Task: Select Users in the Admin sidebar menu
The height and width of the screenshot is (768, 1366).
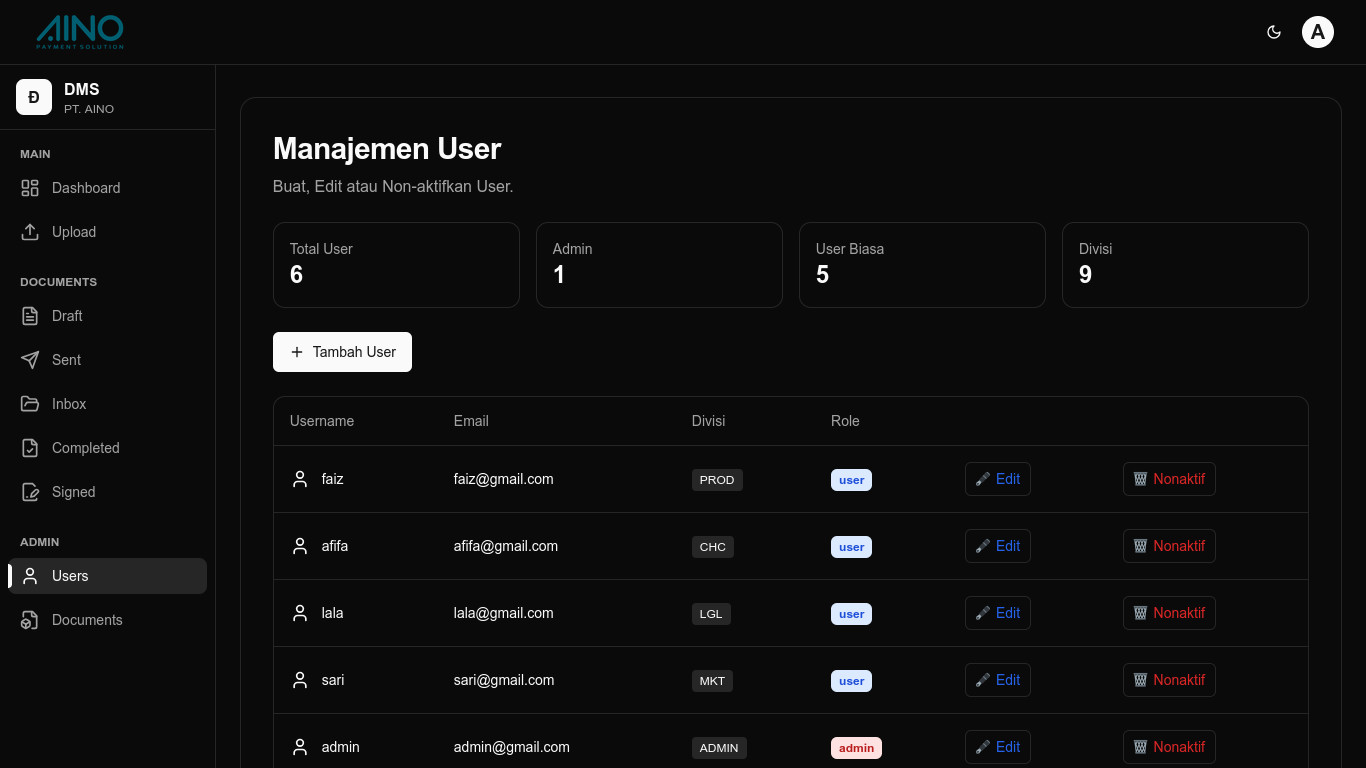Action: pos(70,576)
